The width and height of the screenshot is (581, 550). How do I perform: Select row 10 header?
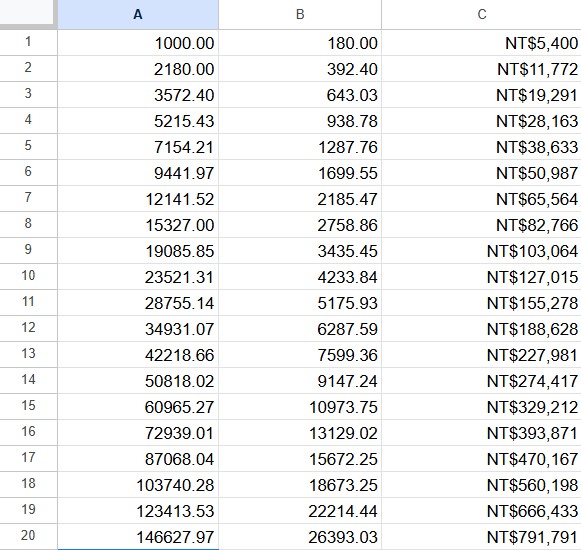click(28, 276)
